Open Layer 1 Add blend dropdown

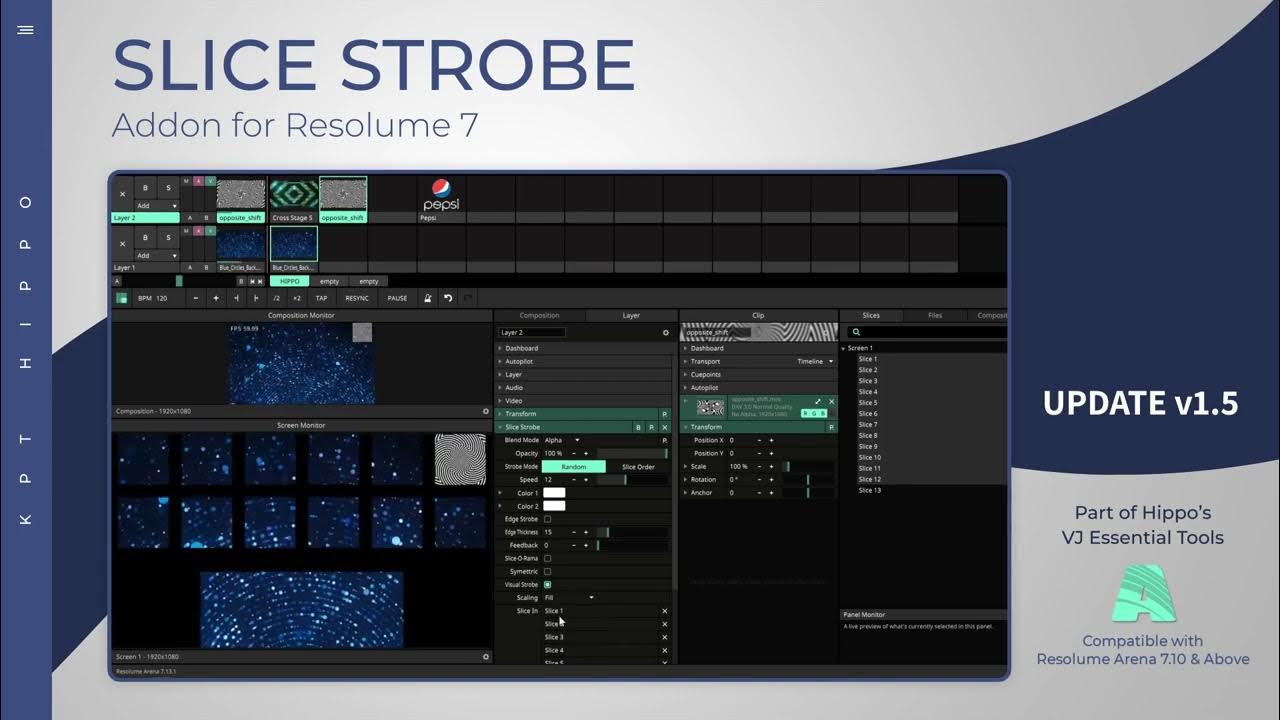pyautogui.click(x=158, y=255)
